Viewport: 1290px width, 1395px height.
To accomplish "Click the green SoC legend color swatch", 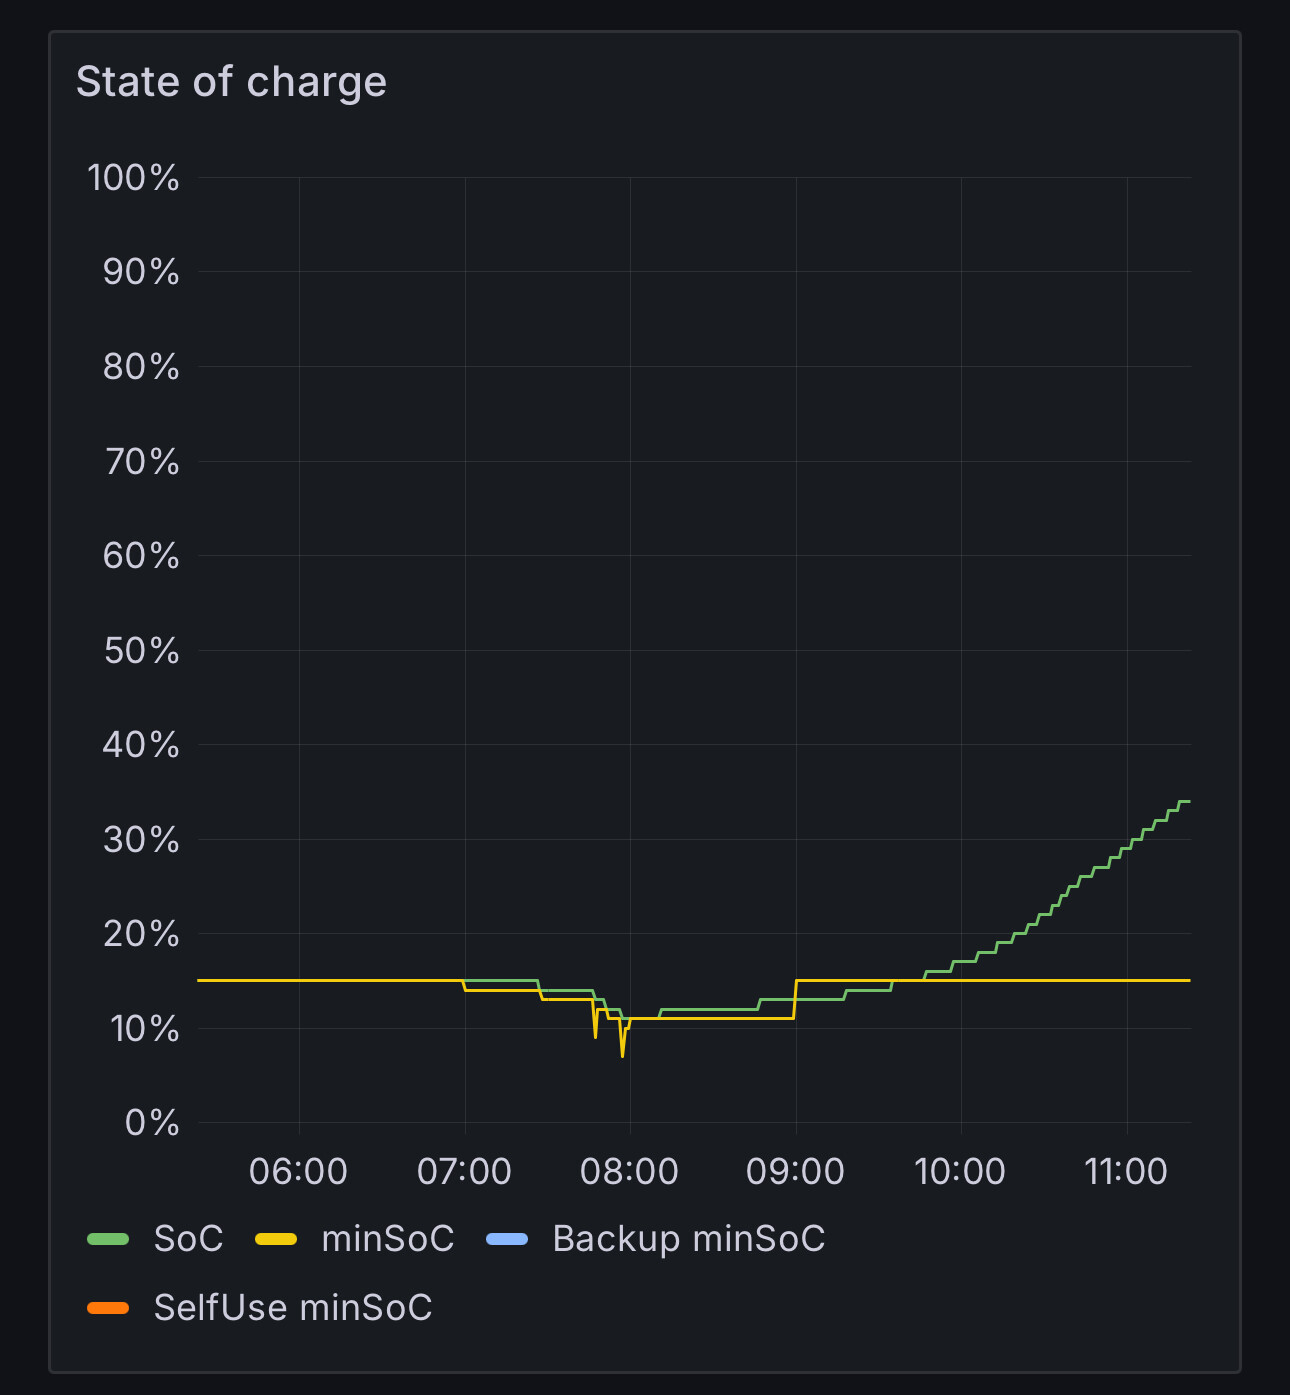I will click(x=108, y=1239).
